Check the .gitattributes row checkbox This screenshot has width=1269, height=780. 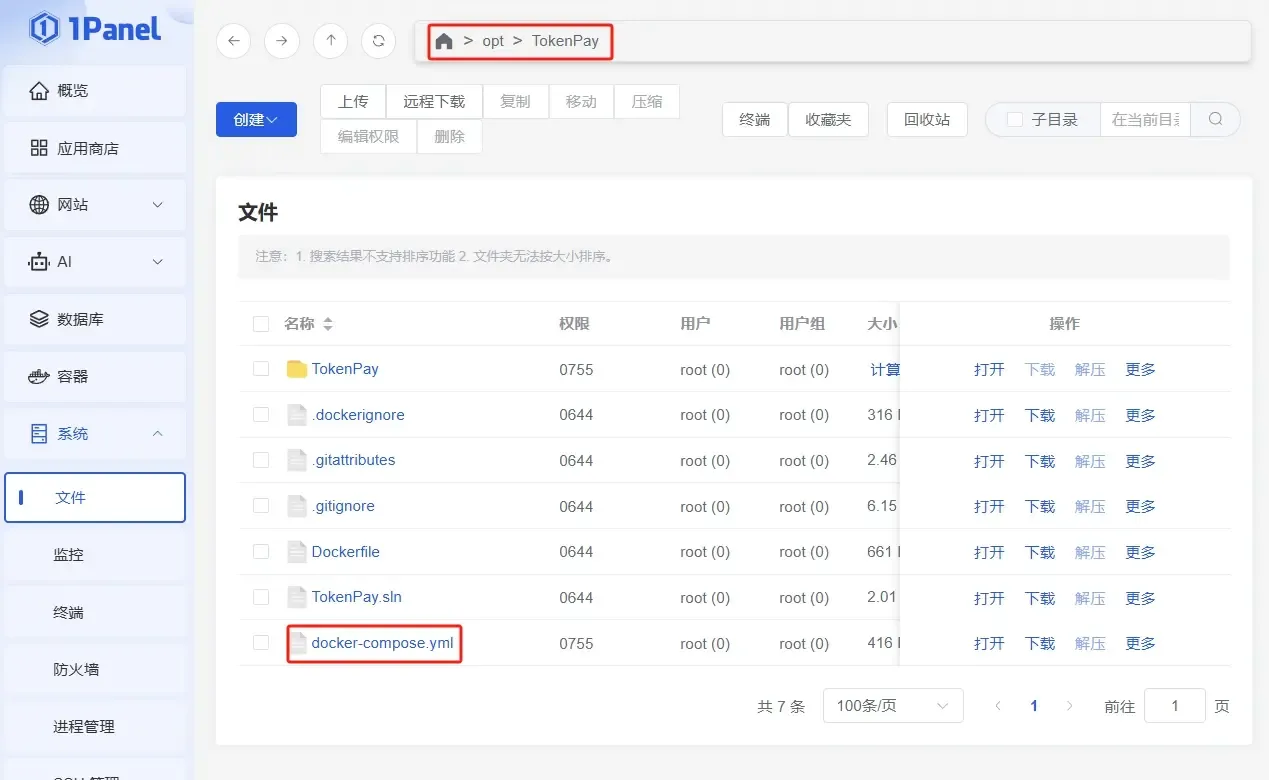(261, 460)
